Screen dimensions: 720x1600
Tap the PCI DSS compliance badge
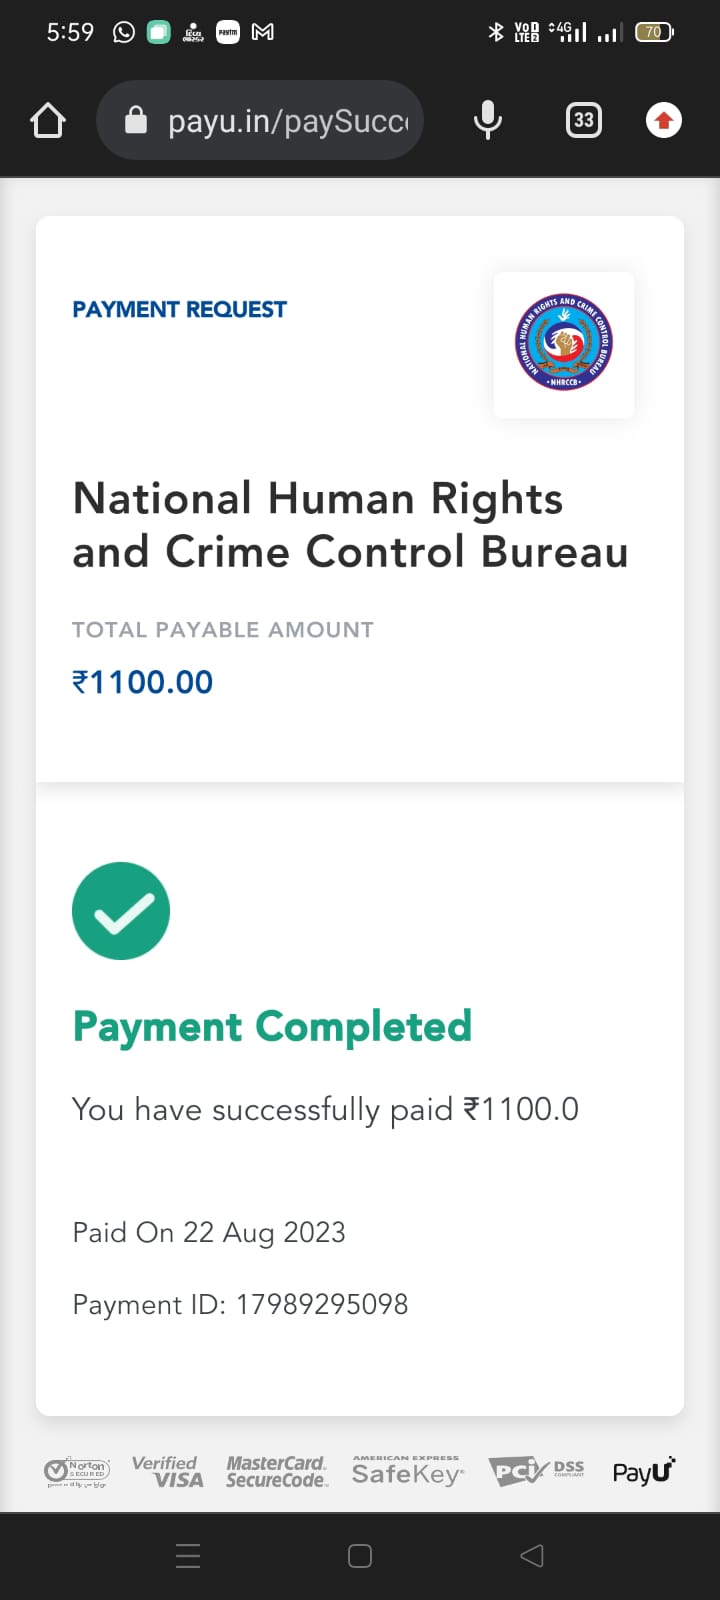point(536,1471)
